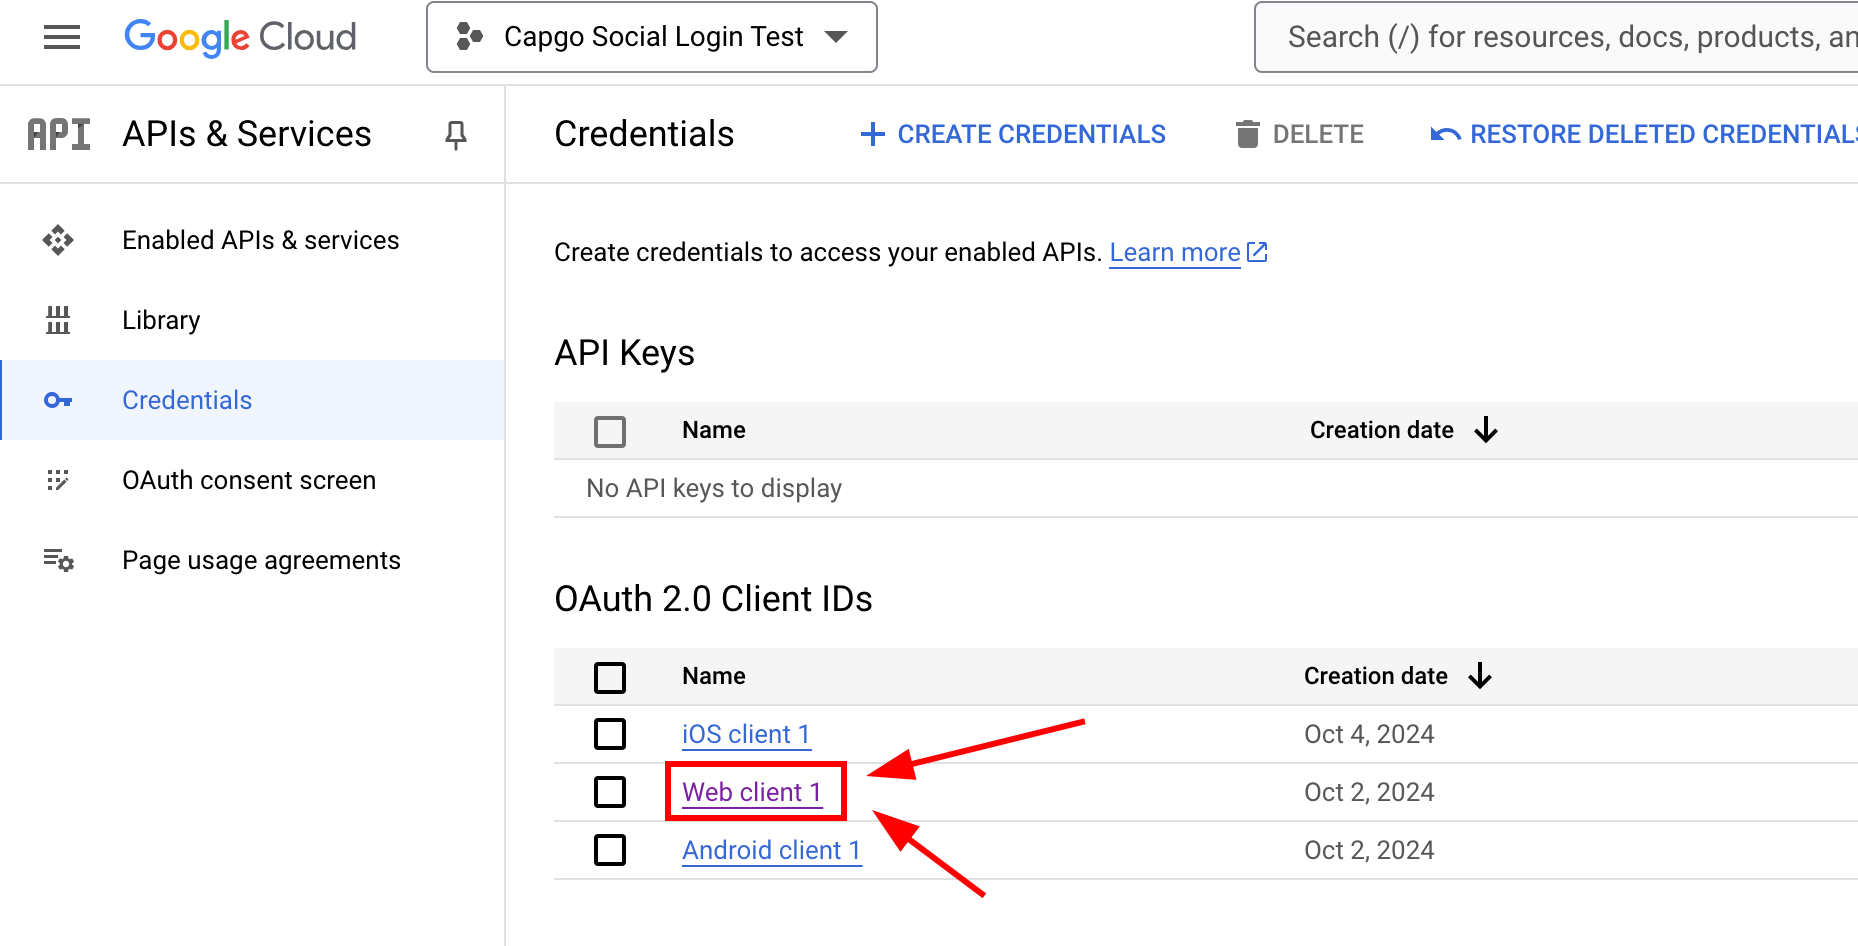Image resolution: width=1858 pixels, height=946 pixels.
Task: Navigate to Page usage agreements
Action: [x=261, y=560]
